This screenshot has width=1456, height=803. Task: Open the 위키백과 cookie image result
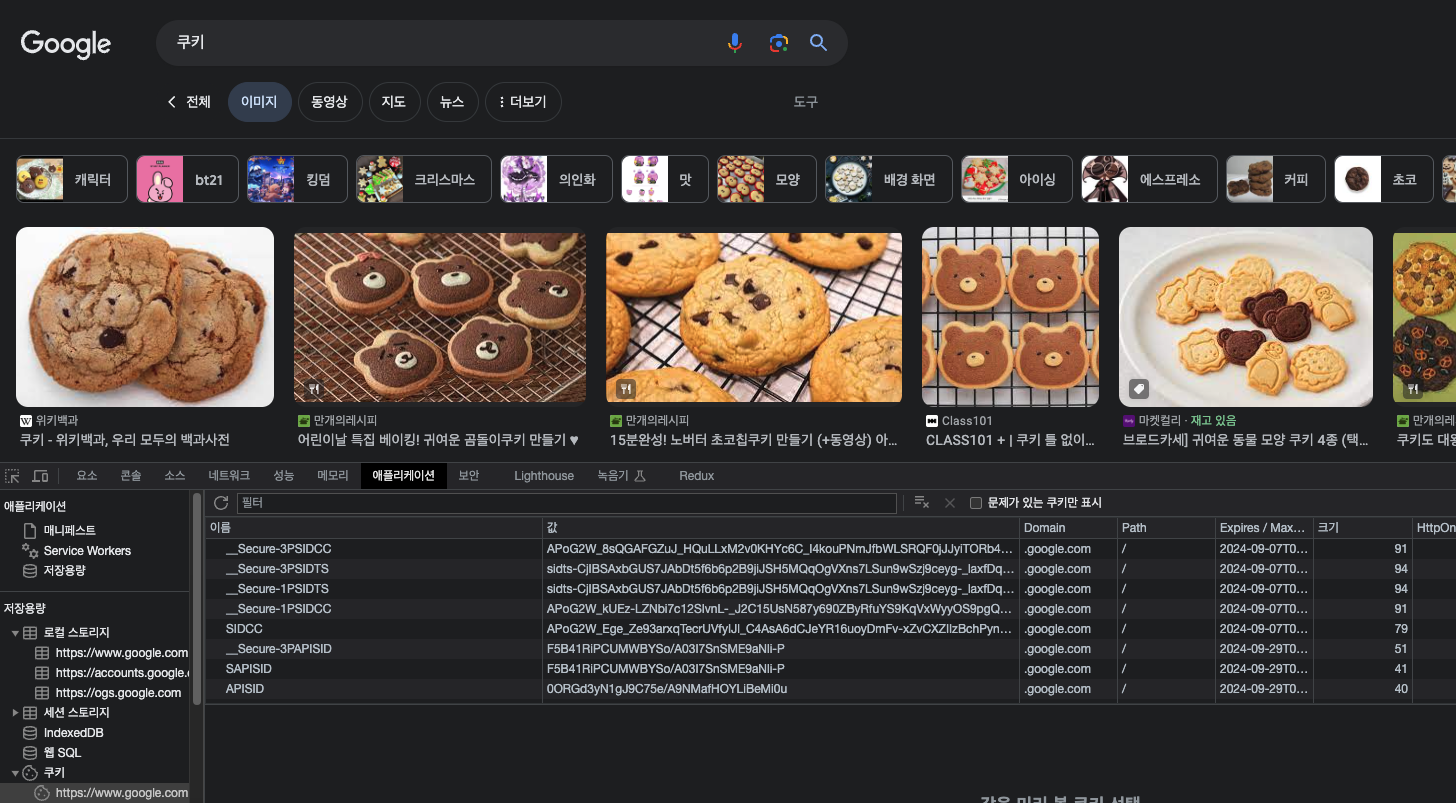(145, 317)
